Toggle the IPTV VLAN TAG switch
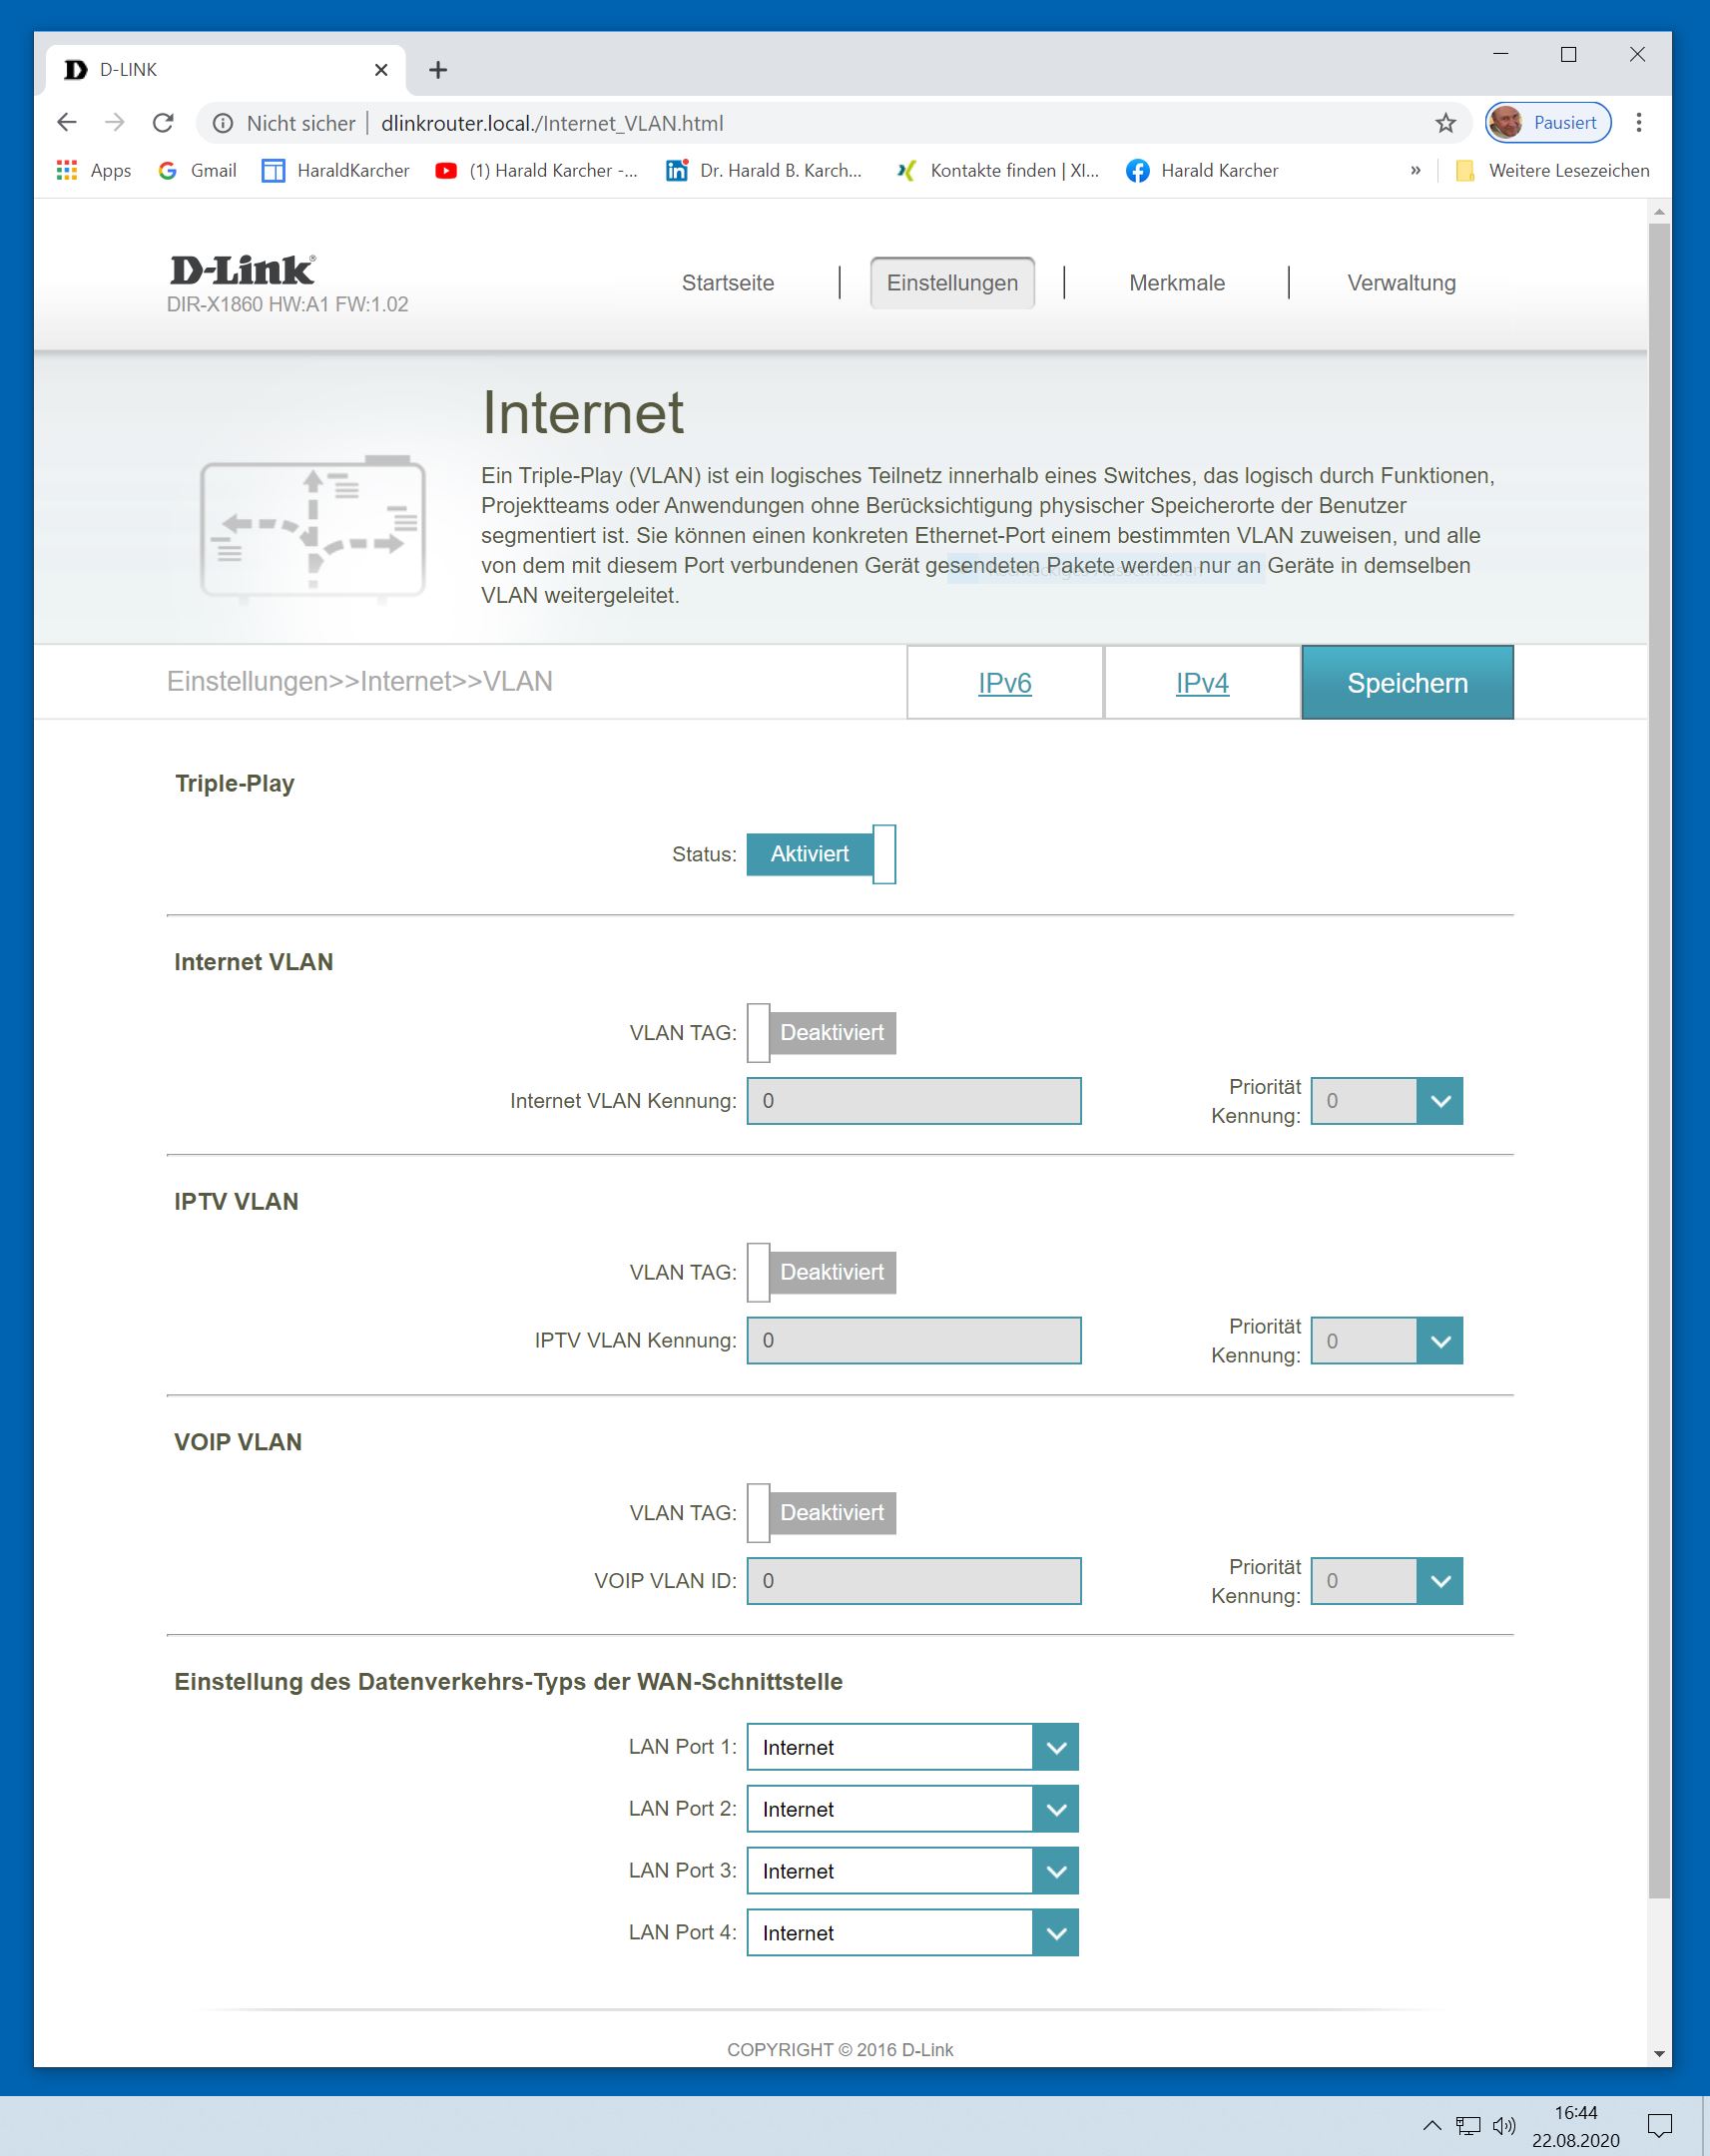 821,1272
